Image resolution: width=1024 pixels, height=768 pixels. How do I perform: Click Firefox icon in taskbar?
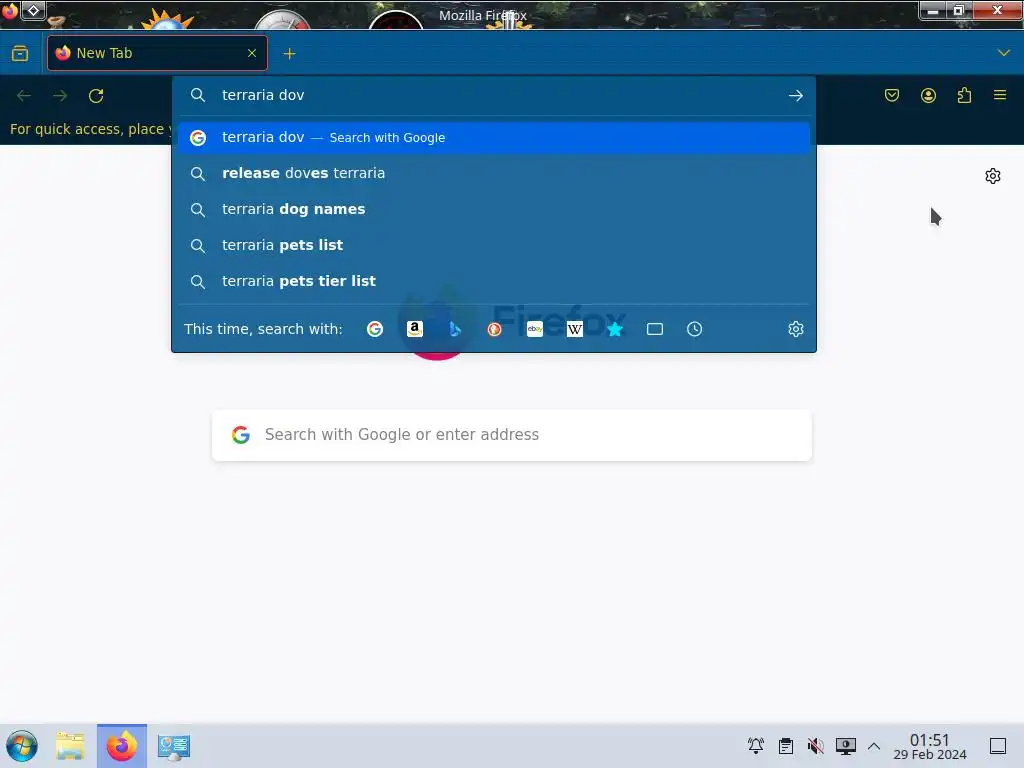pyautogui.click(x=122, y=746)
